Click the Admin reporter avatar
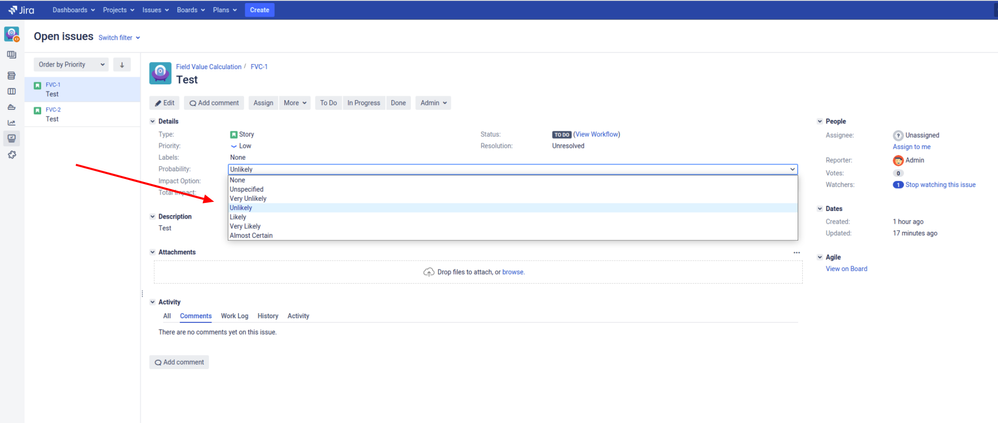Viewport: 998px width, 423px height. (x=898, y=160)
